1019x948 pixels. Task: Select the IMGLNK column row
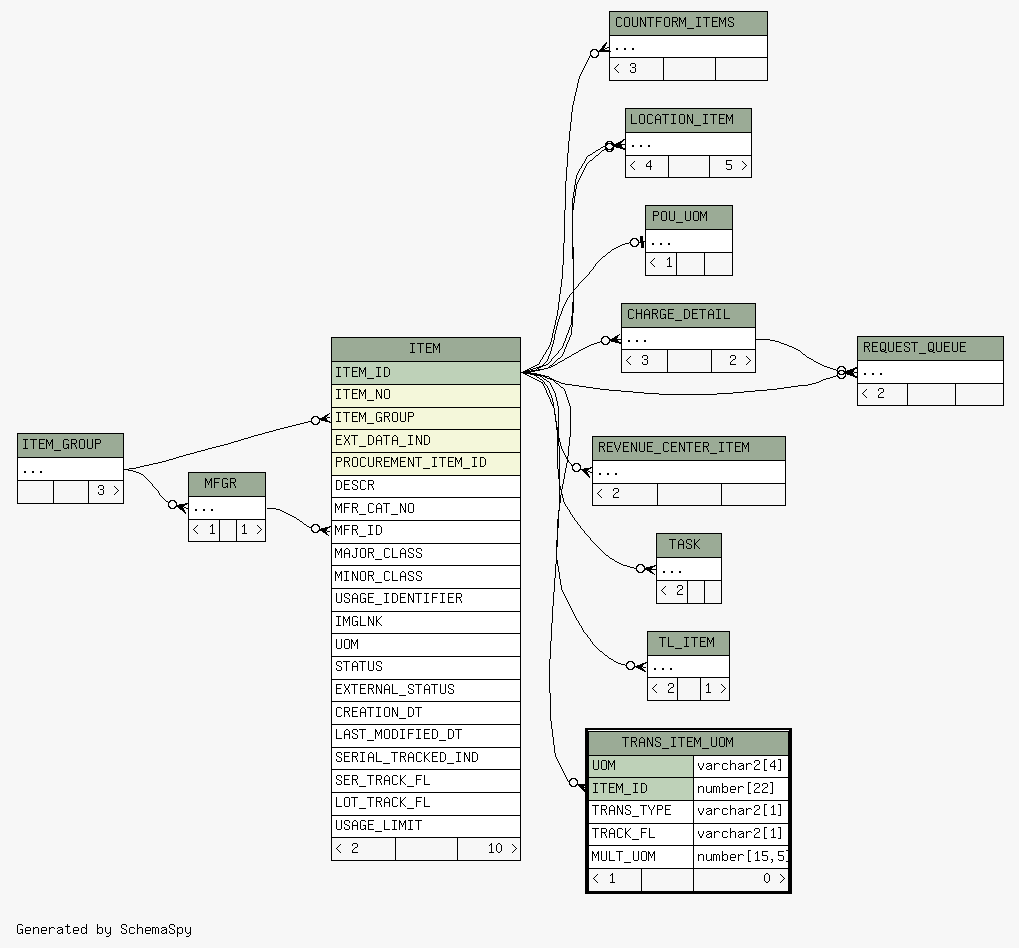[x=426, y=622]
